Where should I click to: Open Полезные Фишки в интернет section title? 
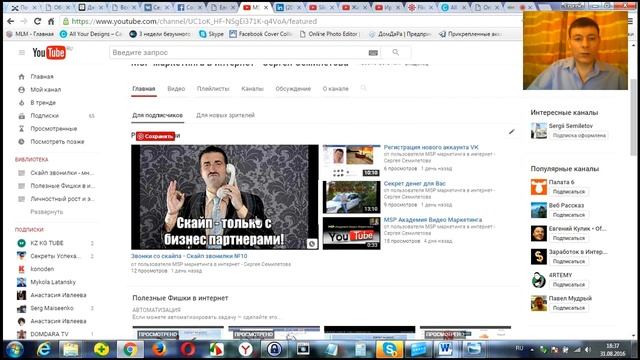[x=180, y=298]
